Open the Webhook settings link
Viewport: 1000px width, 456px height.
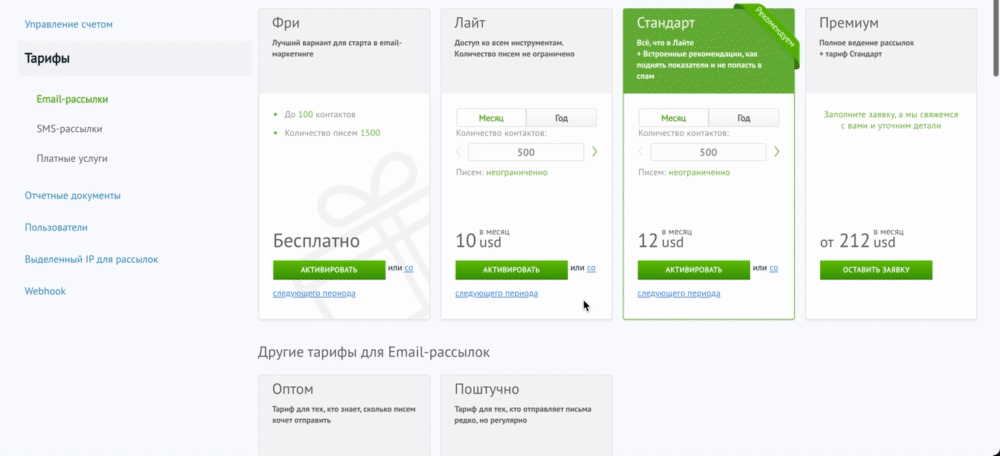coord(45,291)
